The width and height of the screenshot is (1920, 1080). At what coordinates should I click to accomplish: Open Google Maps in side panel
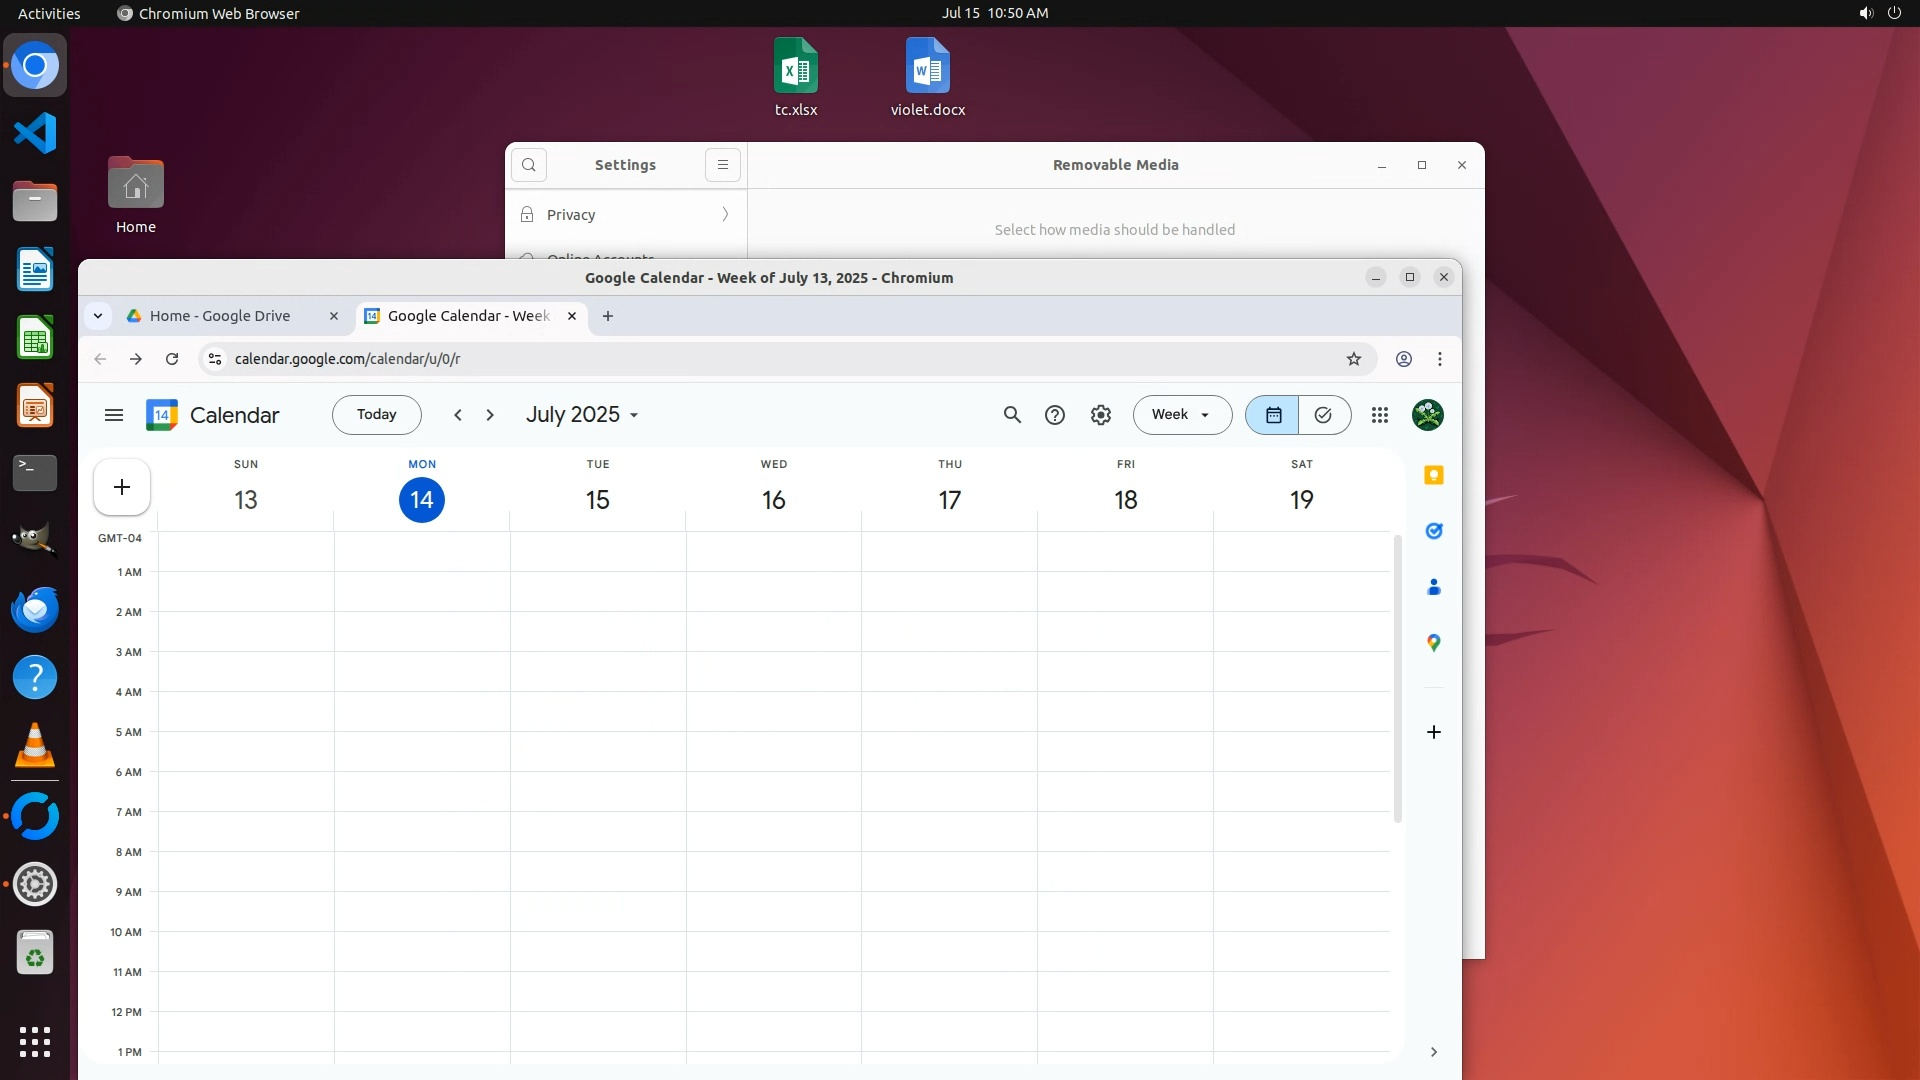point(1434,643)
